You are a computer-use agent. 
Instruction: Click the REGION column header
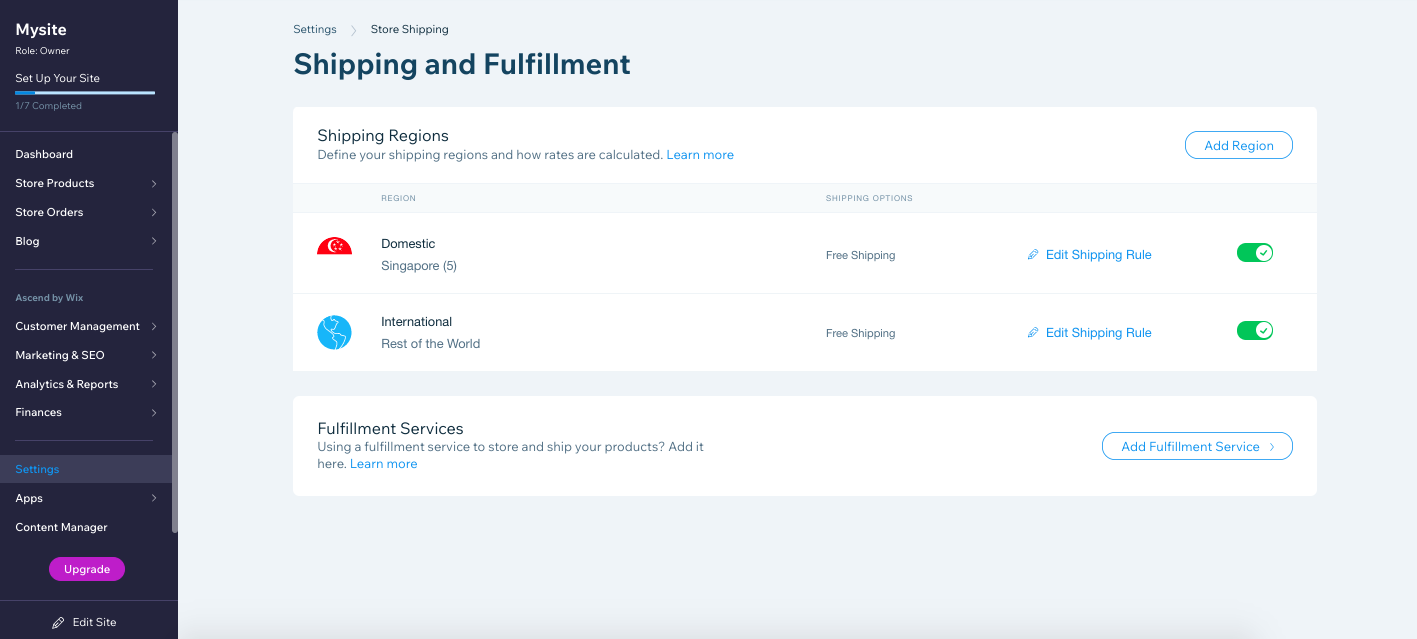[398, 198]
